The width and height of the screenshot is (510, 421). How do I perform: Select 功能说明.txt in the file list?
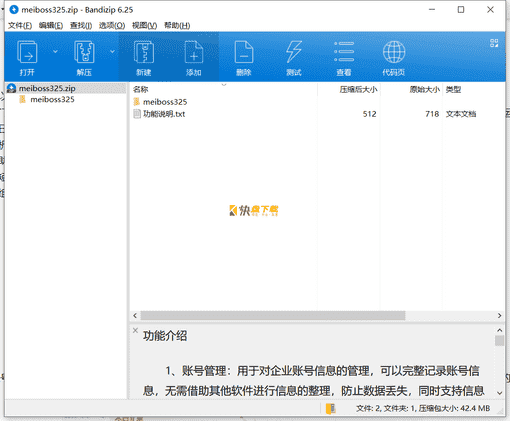164,114
